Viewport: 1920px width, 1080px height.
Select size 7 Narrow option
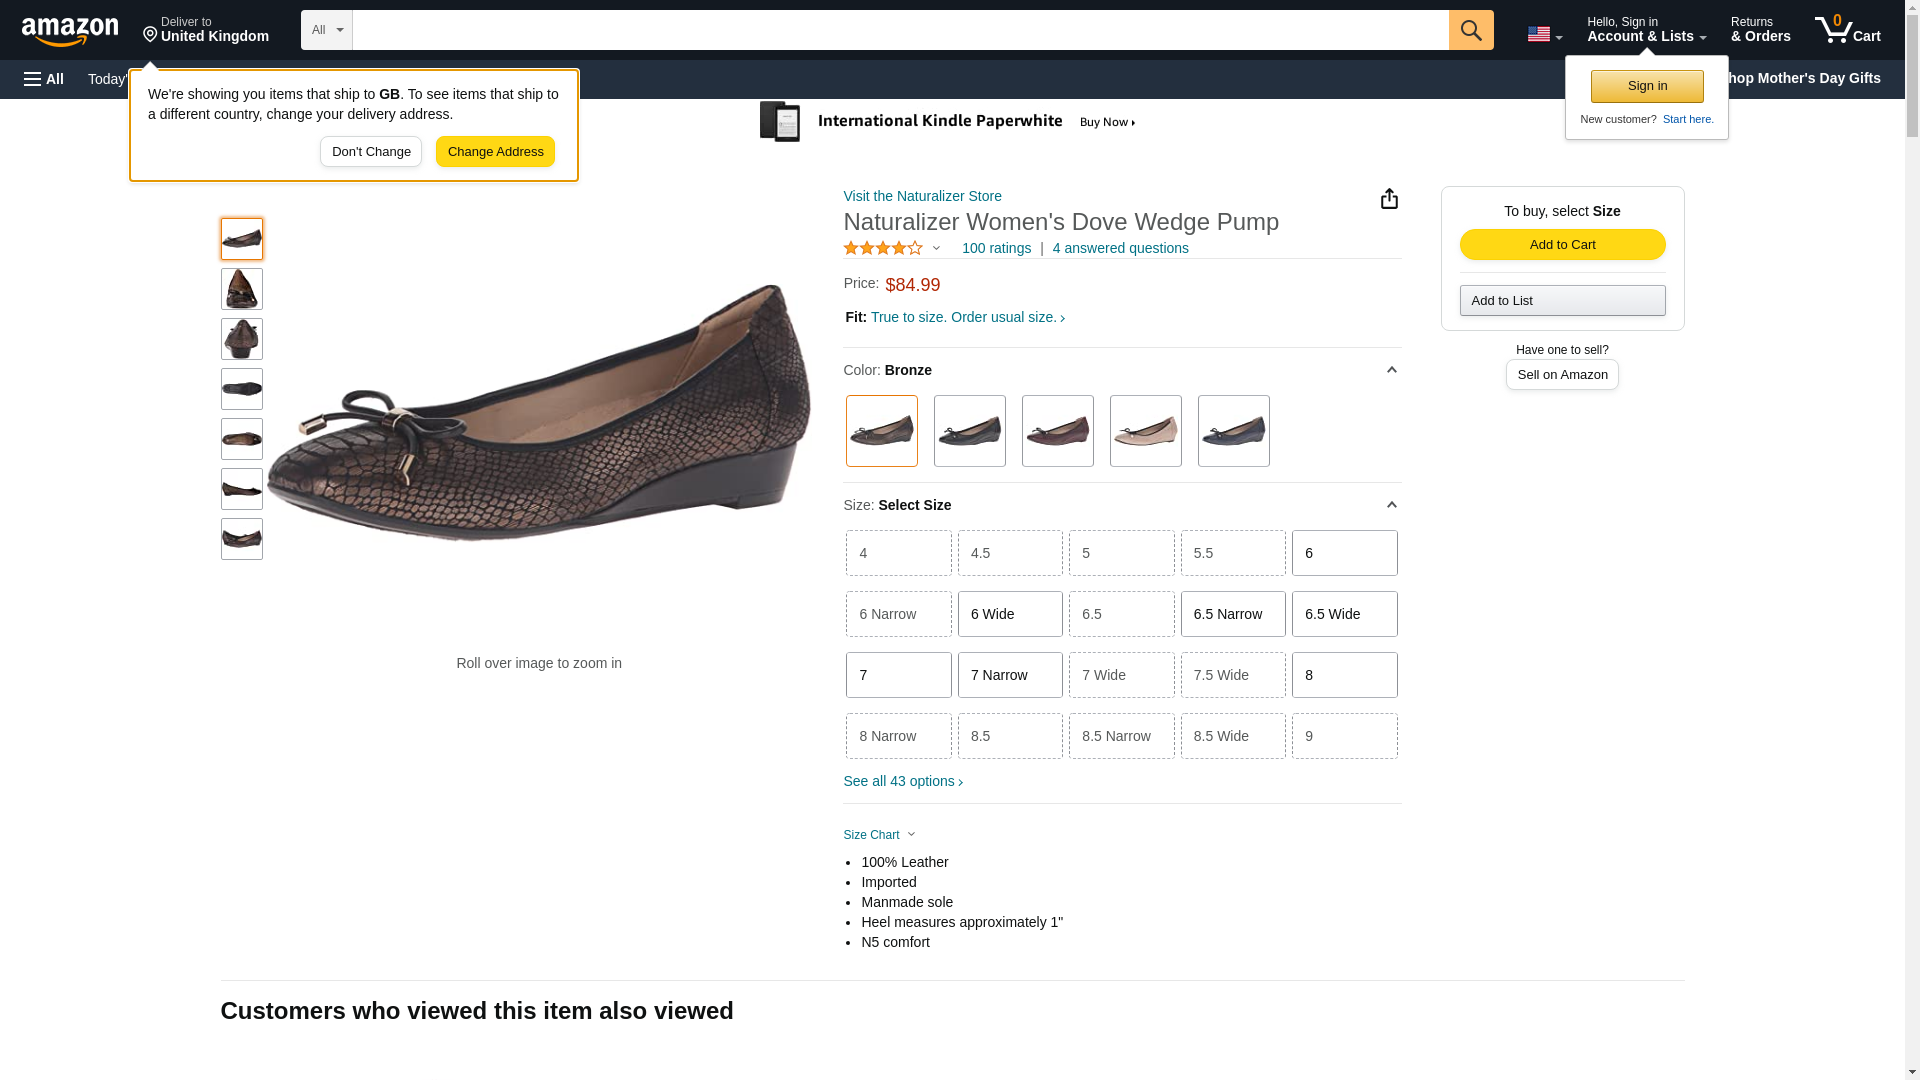click(1010, 675)
